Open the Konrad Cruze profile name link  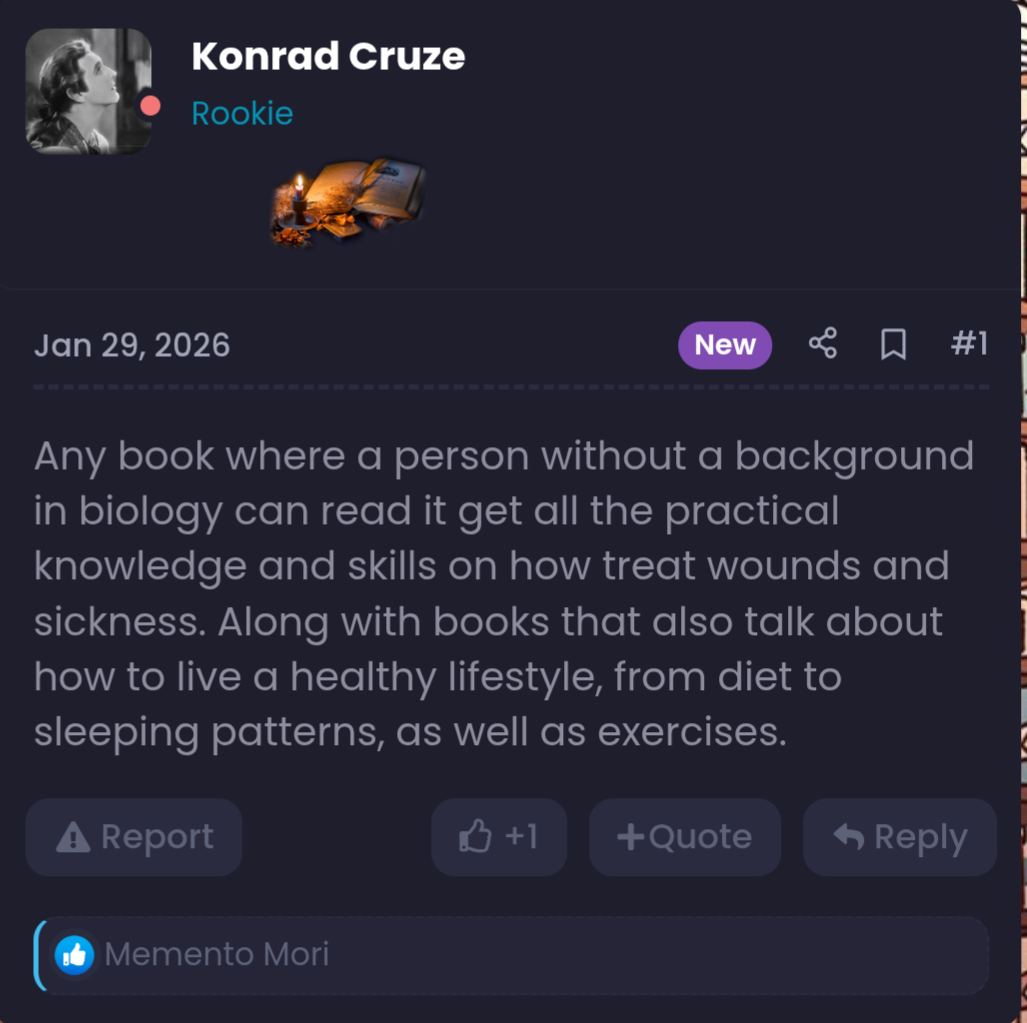tap(328, 56)
